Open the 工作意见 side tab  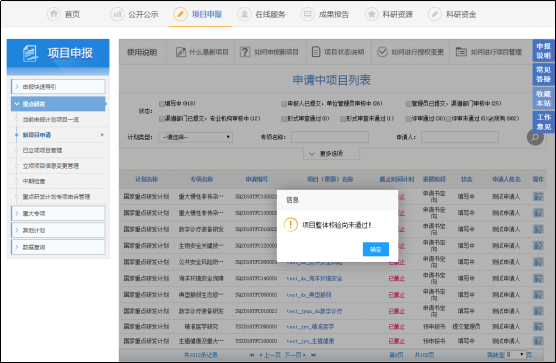(x=543, y=122)
